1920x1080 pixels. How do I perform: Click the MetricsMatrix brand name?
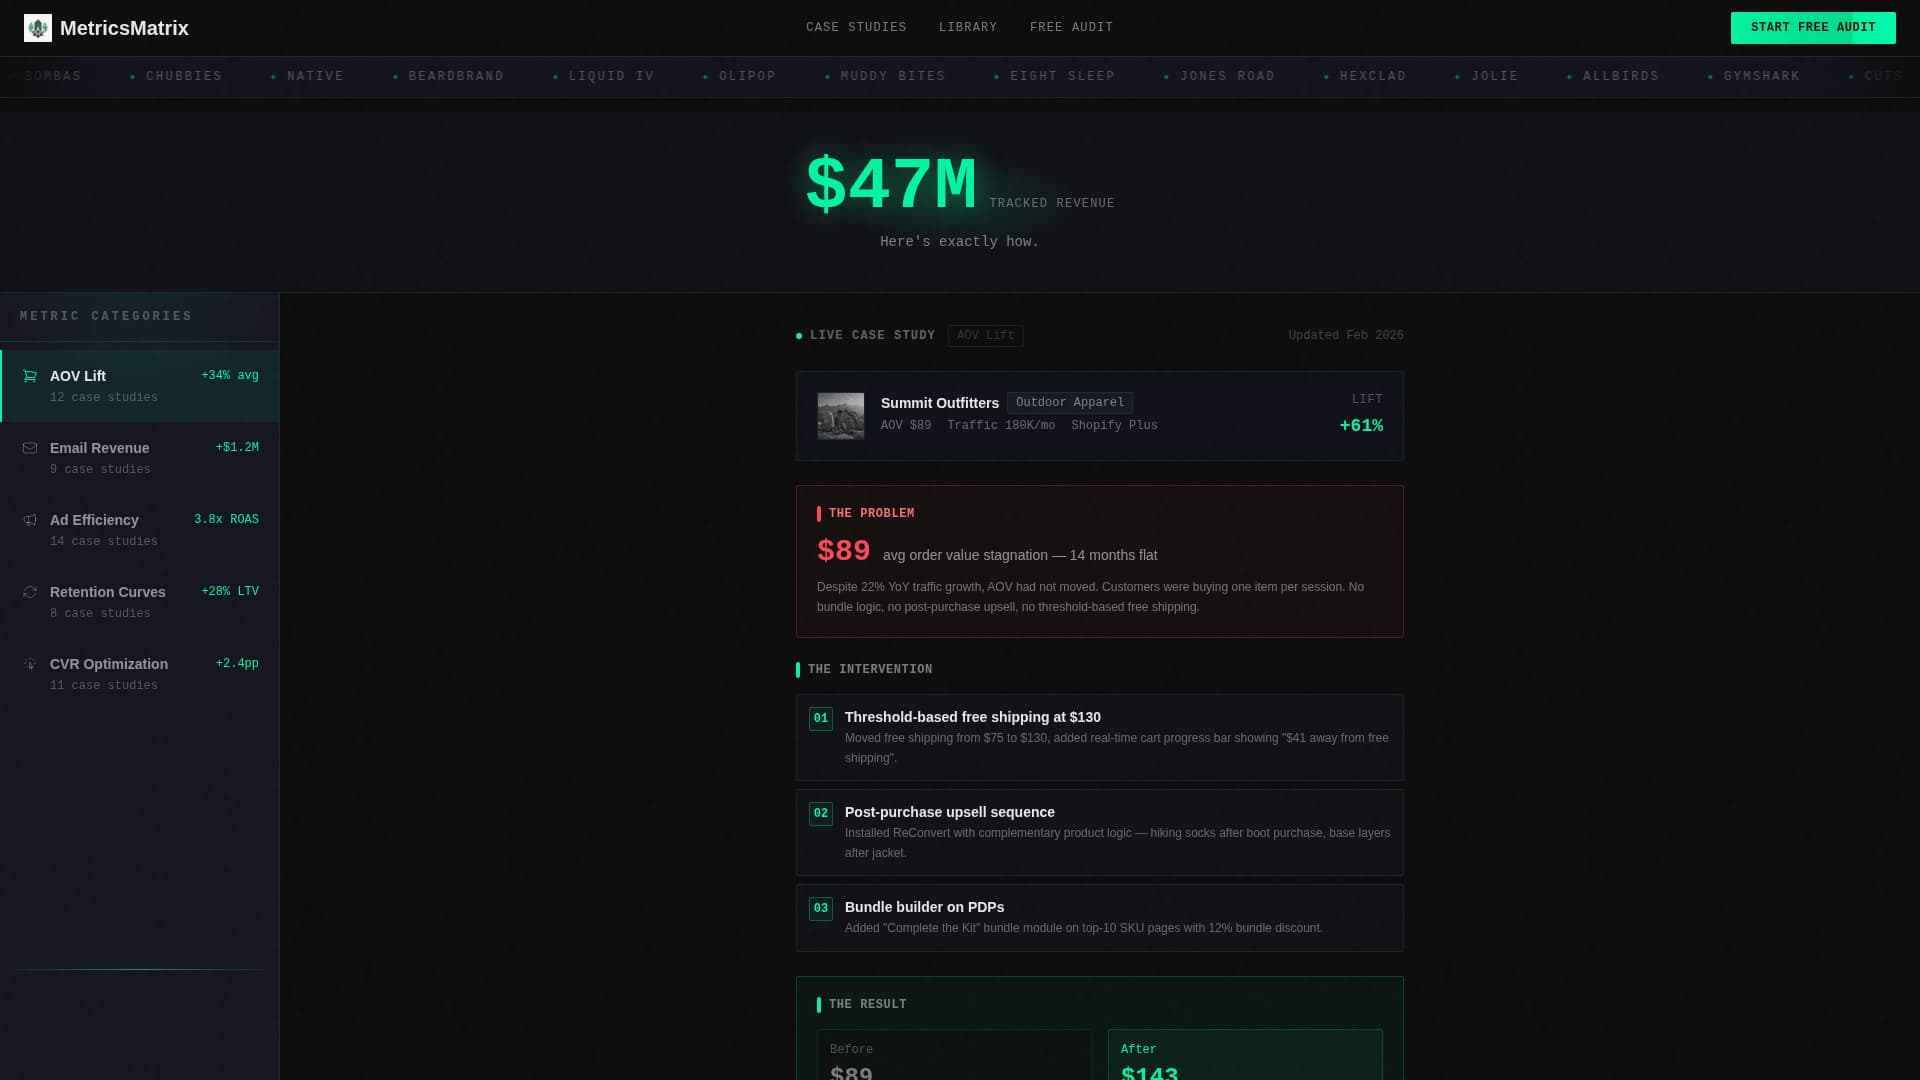click(x=124, y=28)
